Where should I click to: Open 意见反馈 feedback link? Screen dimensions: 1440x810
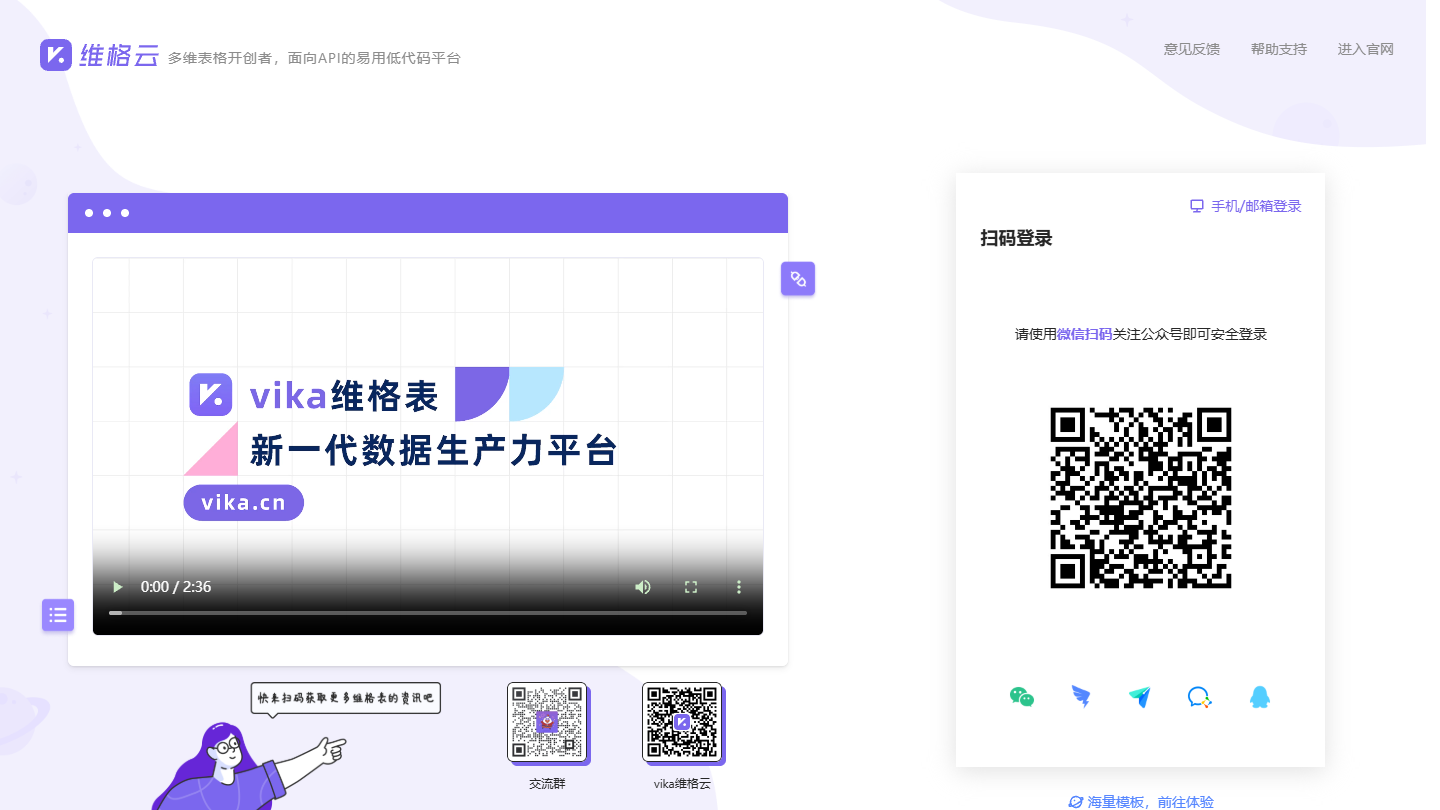(1192, 49)
